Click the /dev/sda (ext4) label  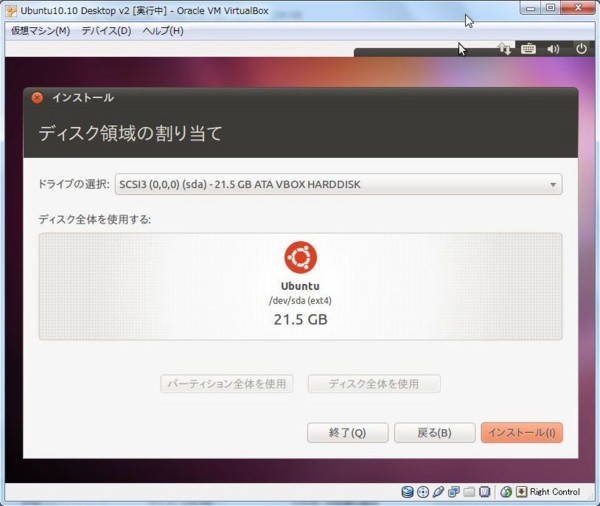point(300,301)
